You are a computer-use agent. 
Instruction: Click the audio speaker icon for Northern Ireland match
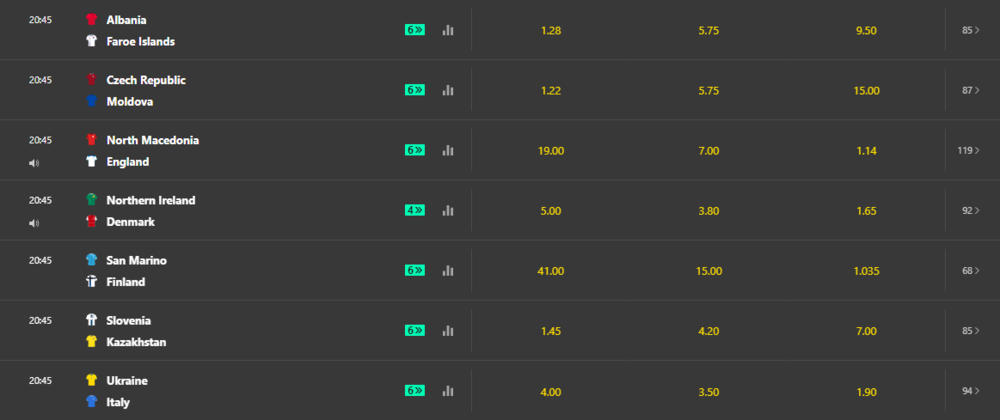(34, 223)
